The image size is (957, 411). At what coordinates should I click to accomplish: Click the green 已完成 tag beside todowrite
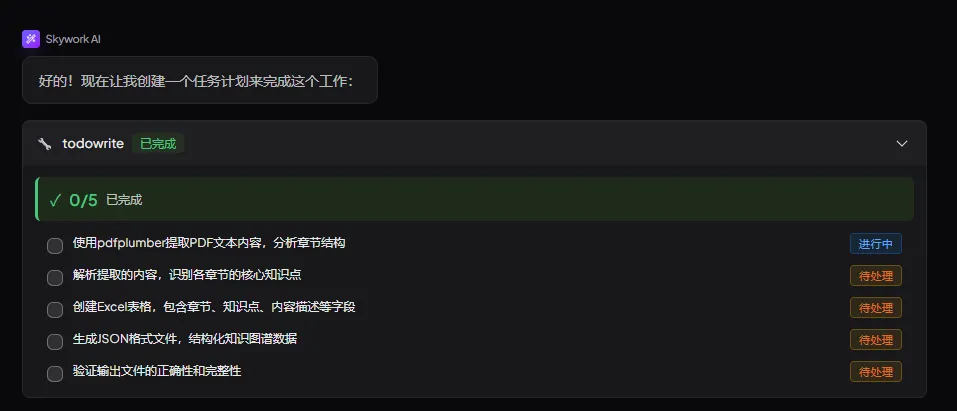[x=158, y=144]
